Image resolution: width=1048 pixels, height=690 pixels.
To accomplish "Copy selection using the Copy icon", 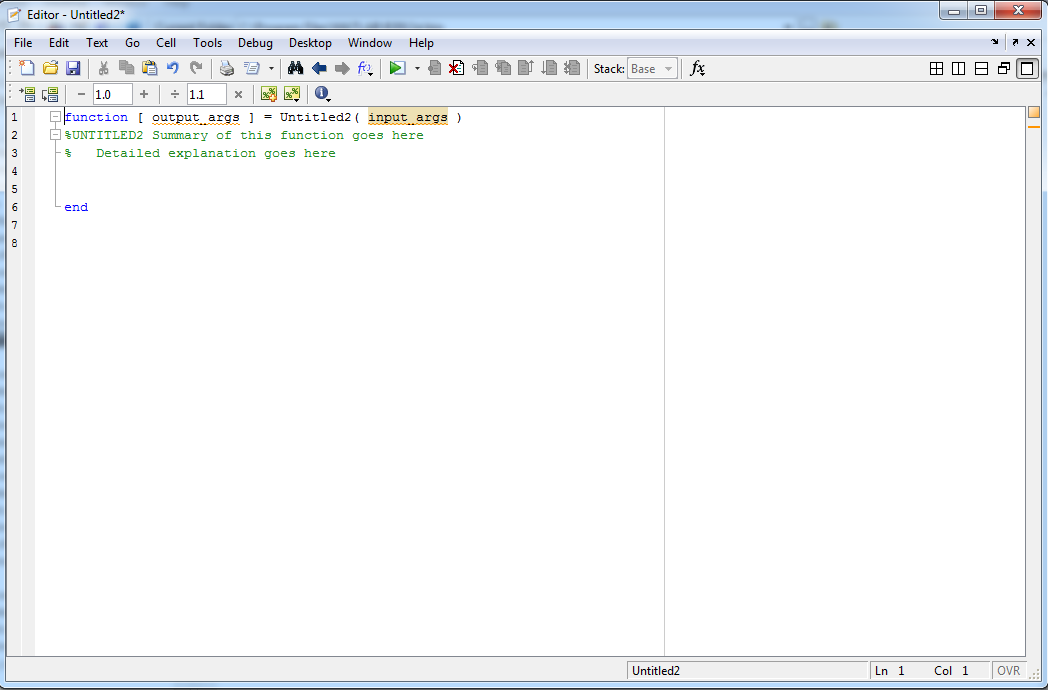I will pos(126,68).
